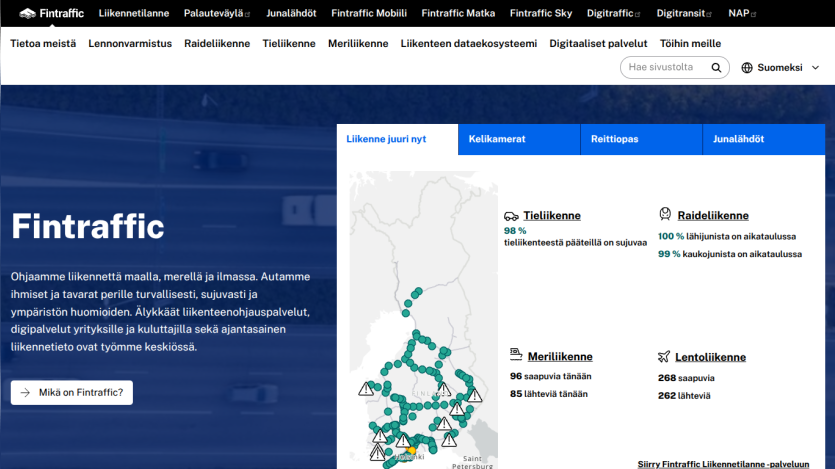Screen dimensions: 835x469
Task: Follow the Meriliikenne link in traffic panel
Action: coord(560,357)
